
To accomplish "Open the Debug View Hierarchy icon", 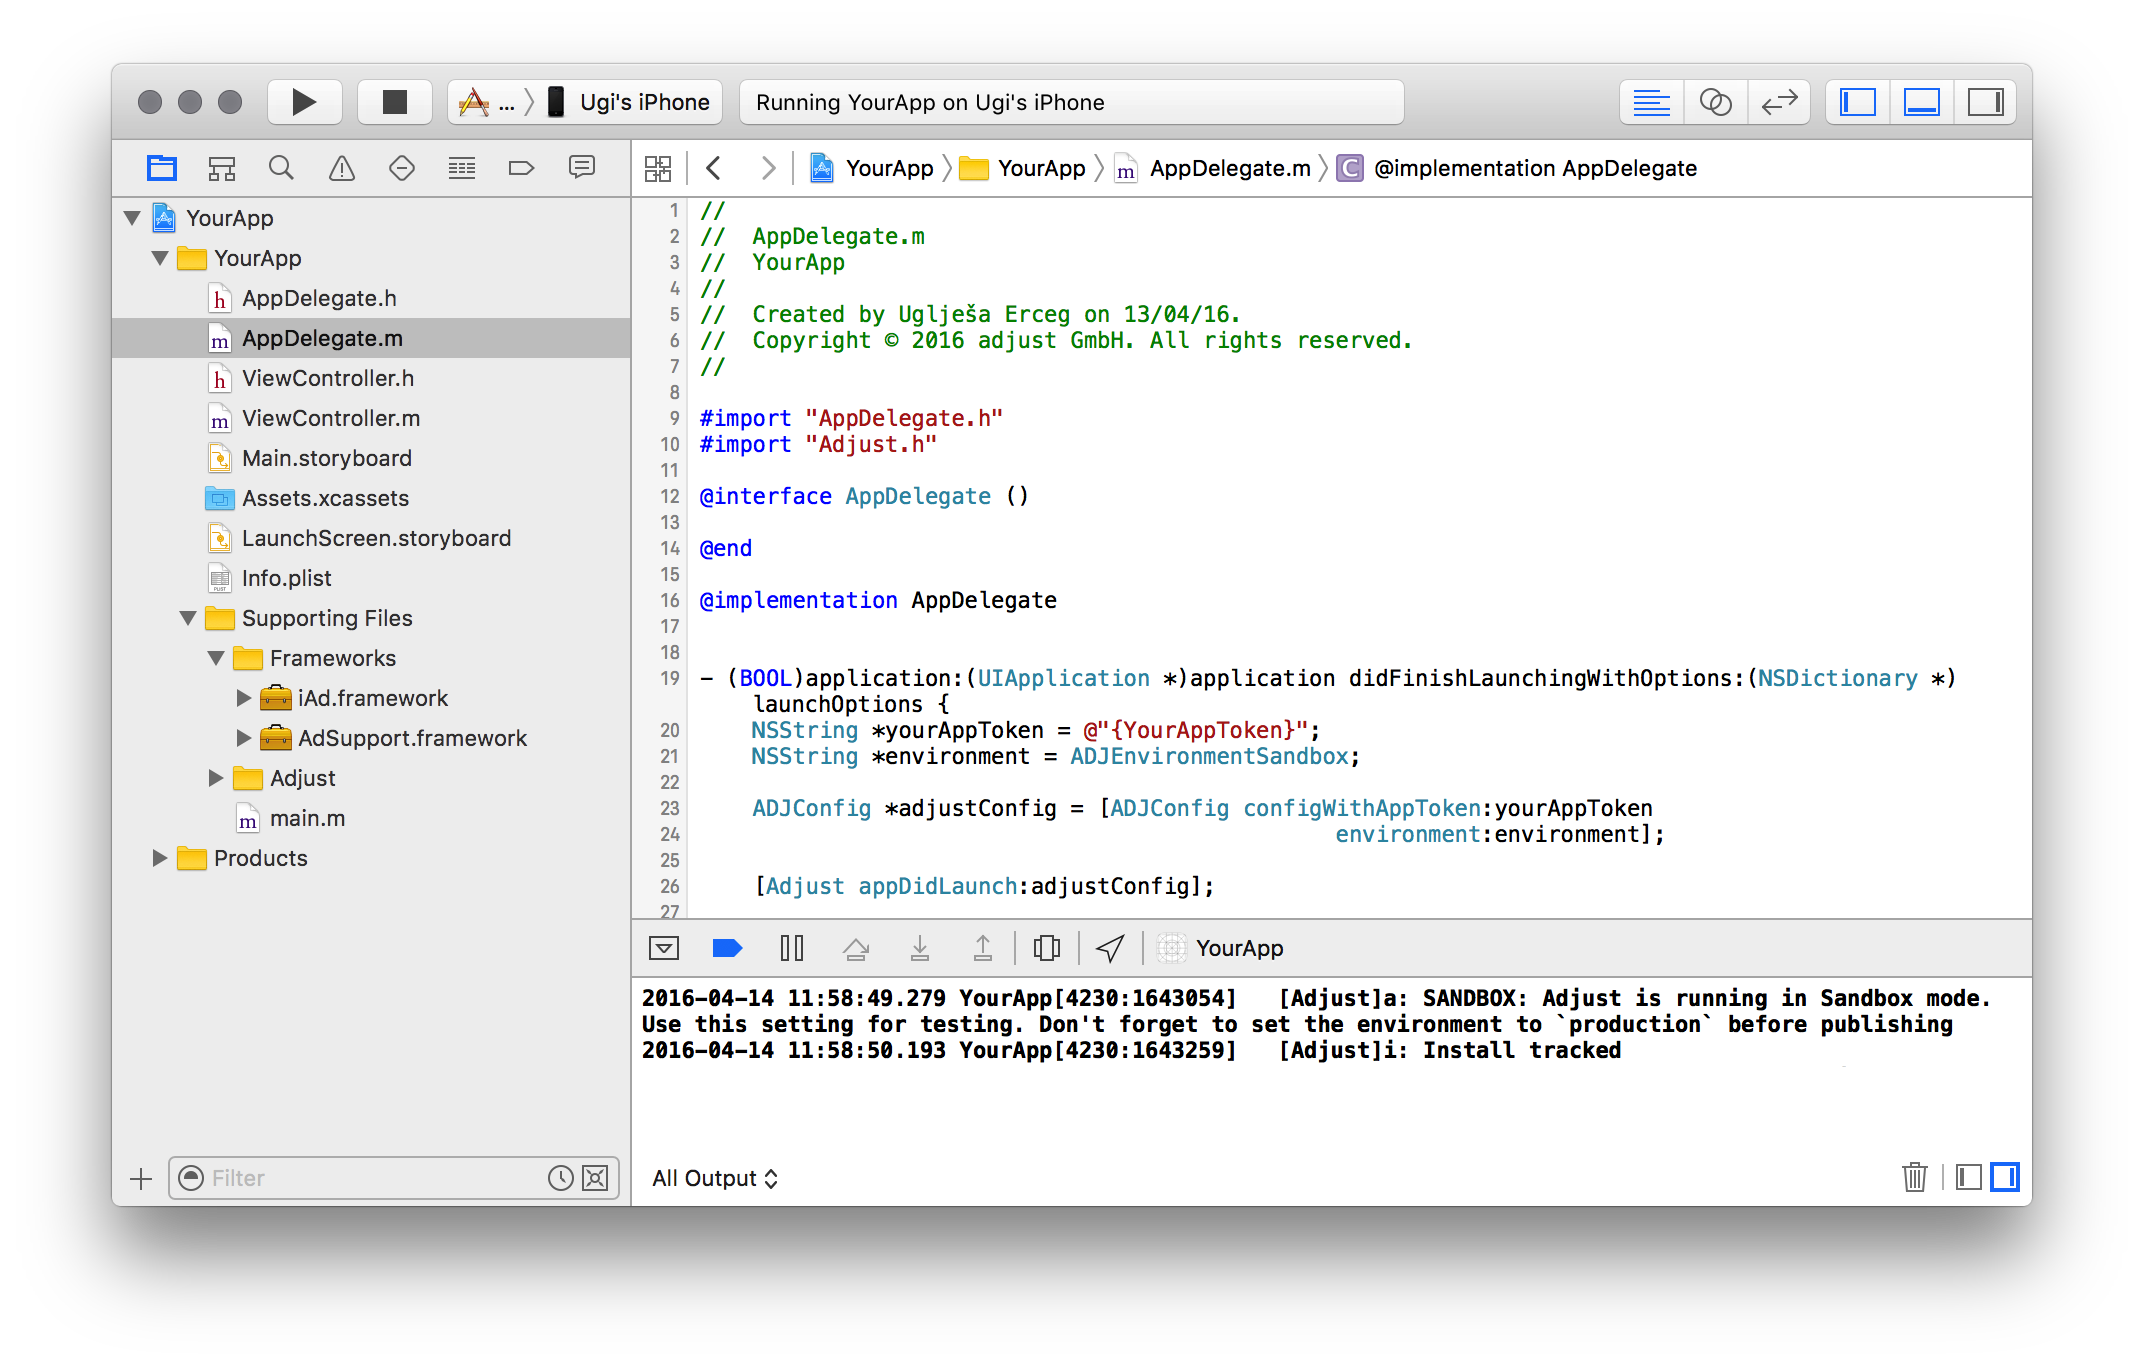I will (x=1046, y=948).
